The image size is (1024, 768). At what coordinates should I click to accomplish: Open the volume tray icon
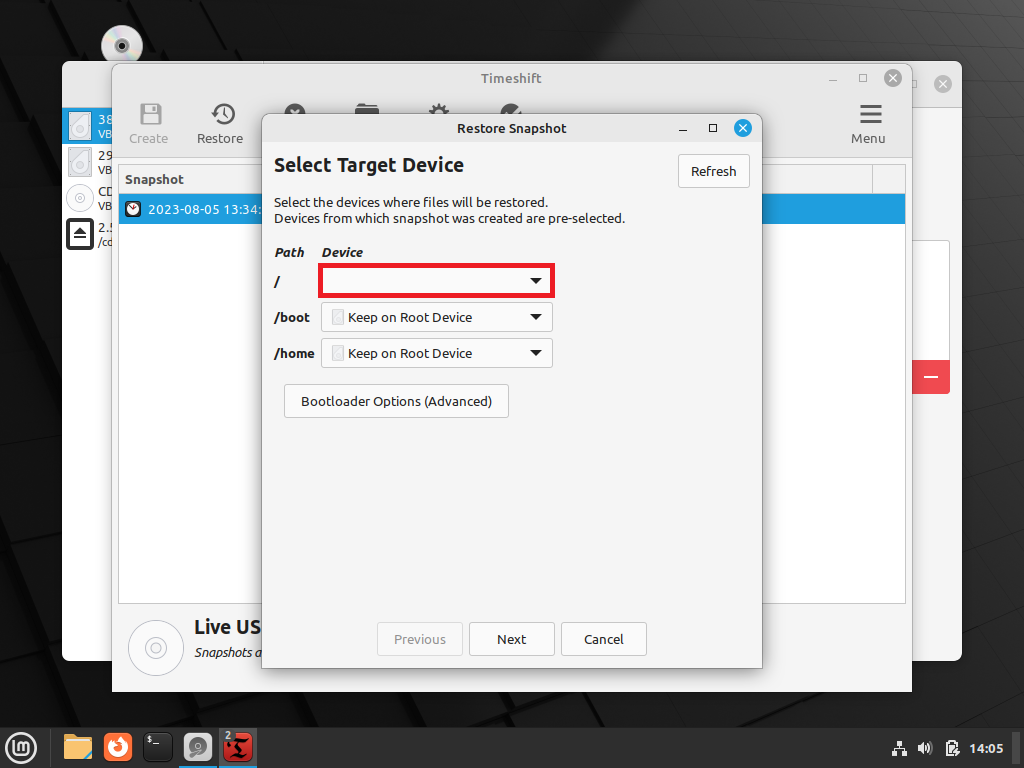(925, 748)
